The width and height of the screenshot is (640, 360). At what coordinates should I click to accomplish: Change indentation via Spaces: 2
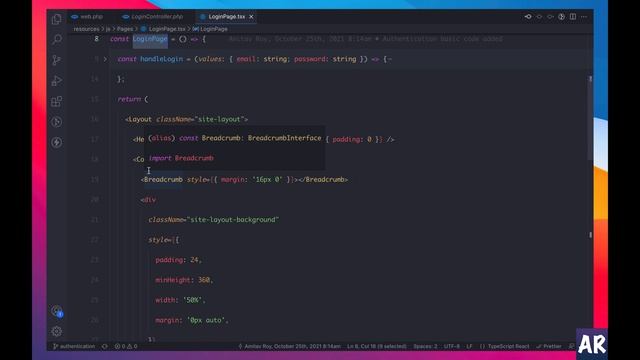point(425,346)
